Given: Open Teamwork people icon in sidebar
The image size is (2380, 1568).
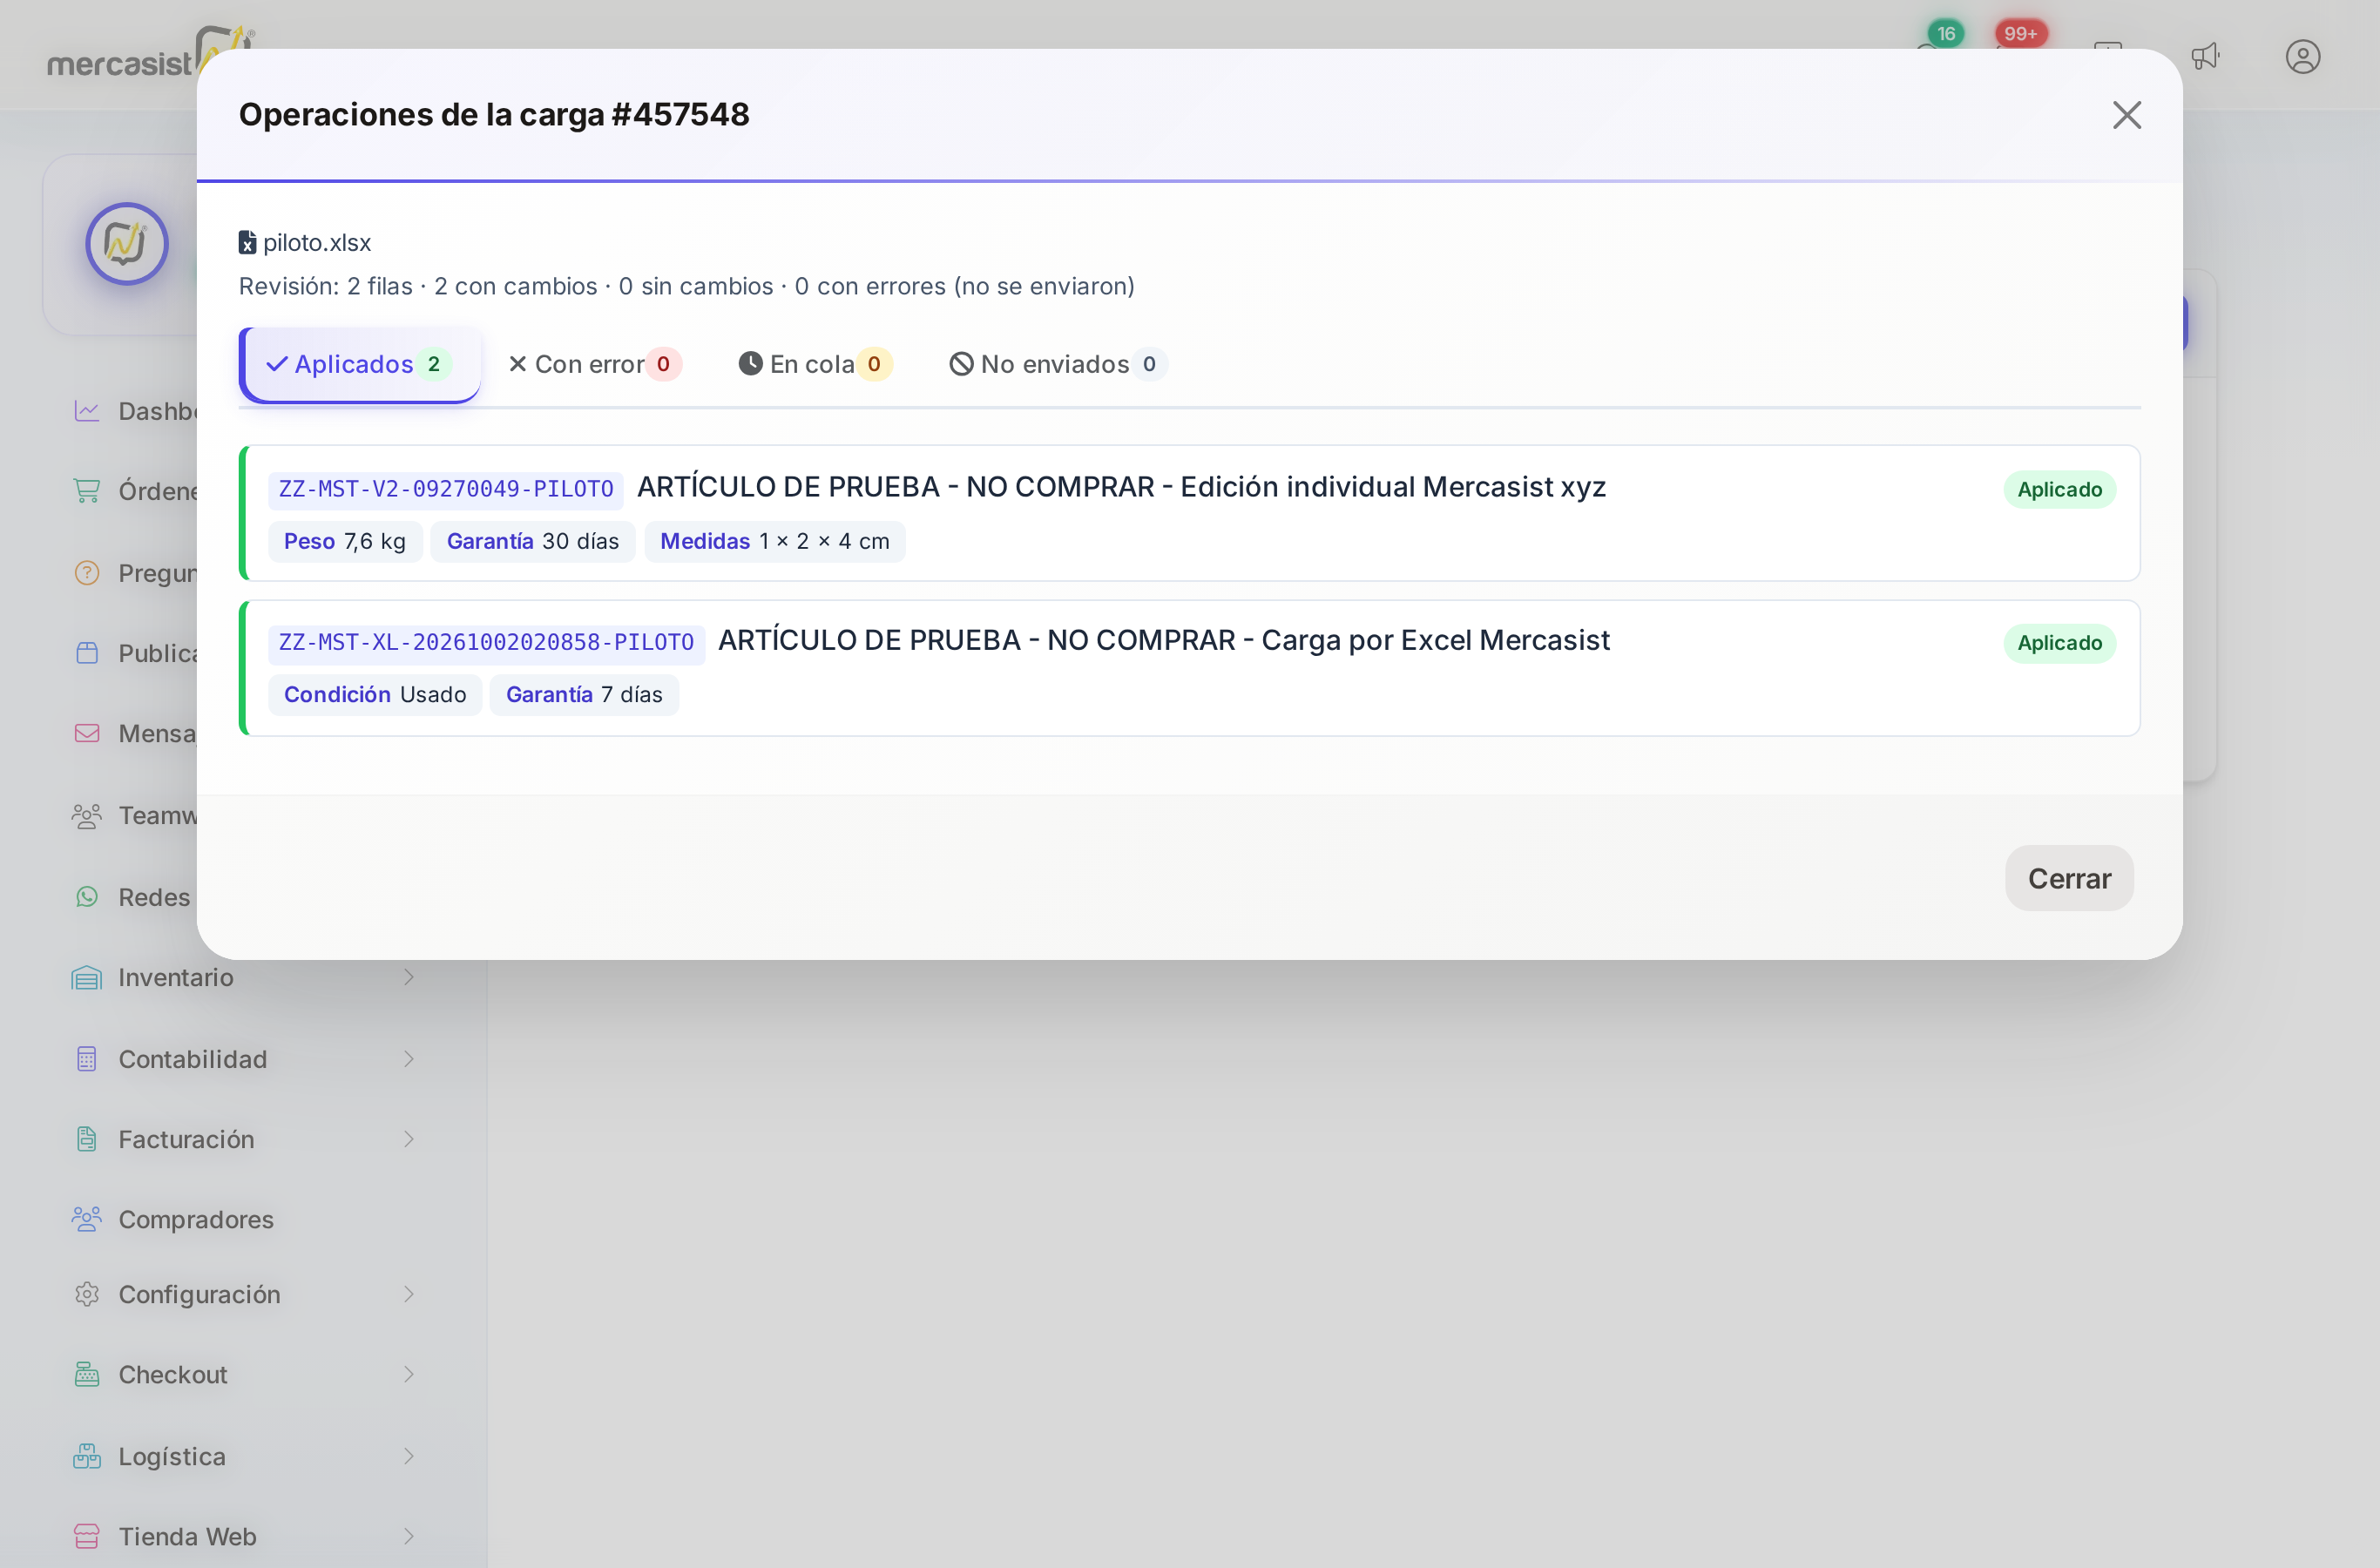Looking at the screenshot, I should pos(87,815).
